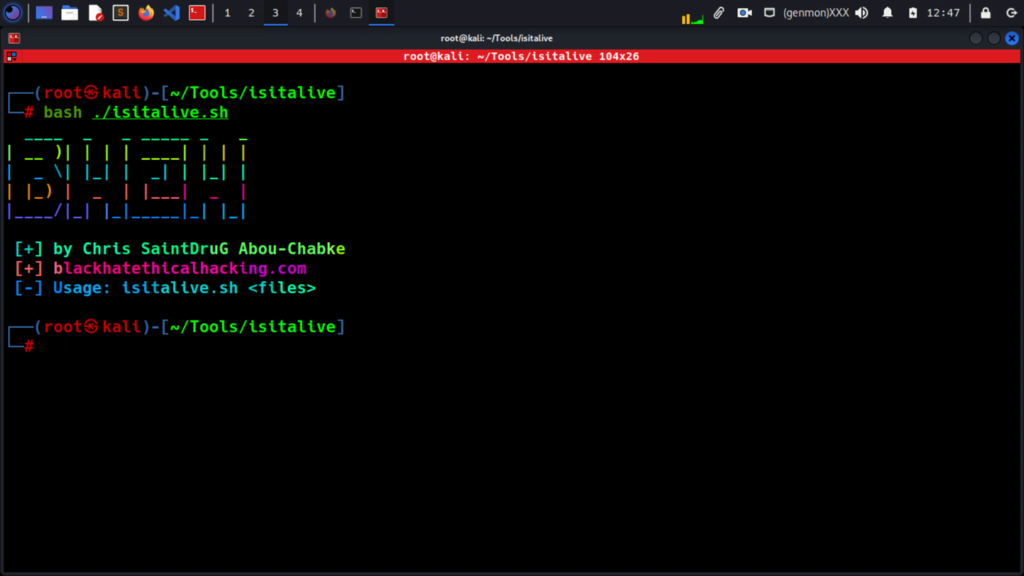Open the notifications bell icon

coord(887,13)
